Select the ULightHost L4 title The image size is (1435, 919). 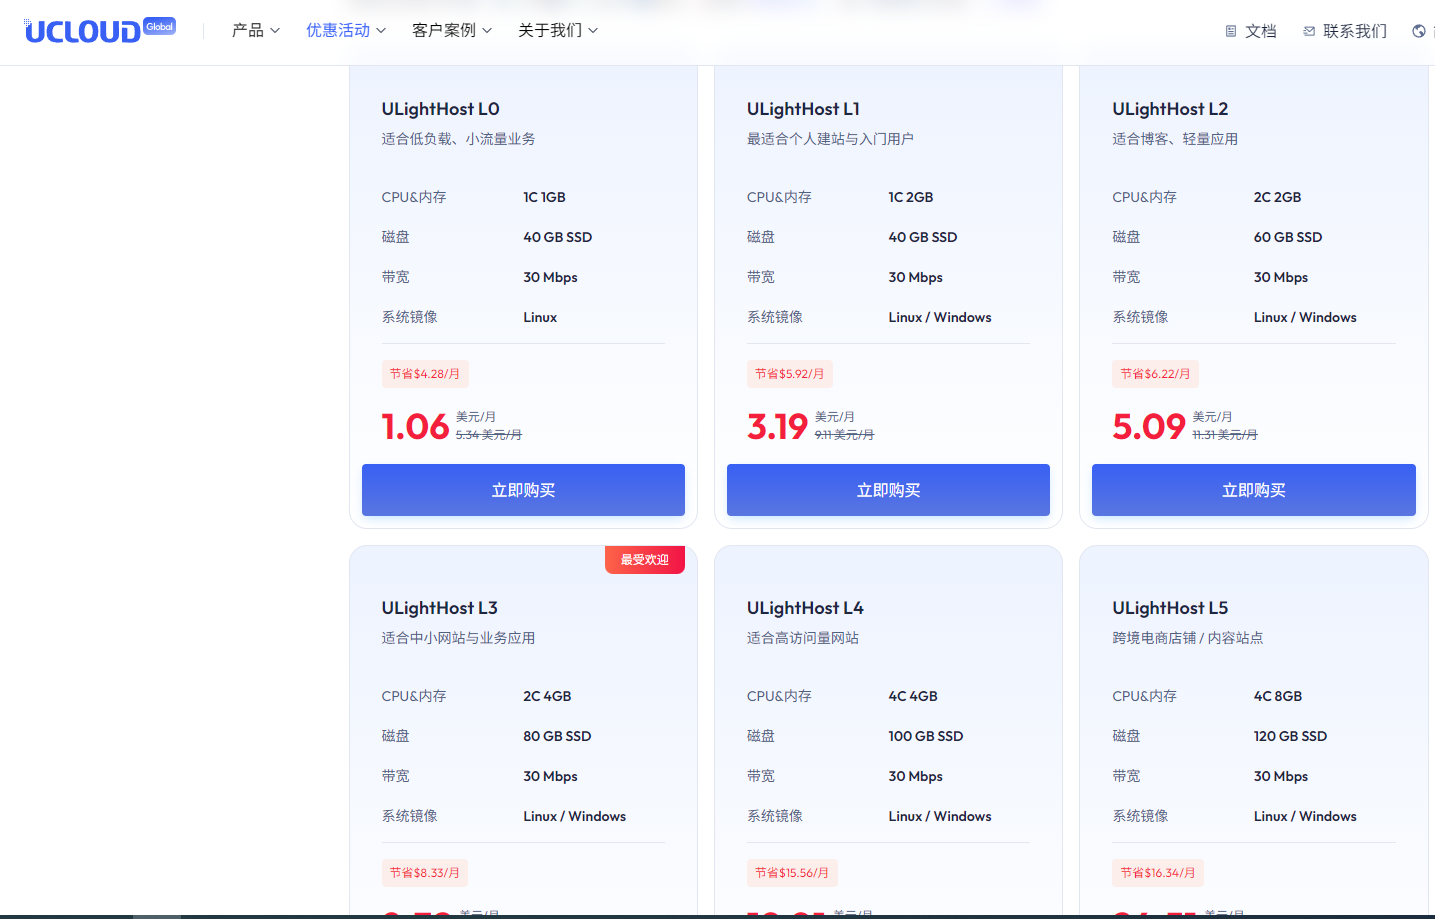(805, 608)
